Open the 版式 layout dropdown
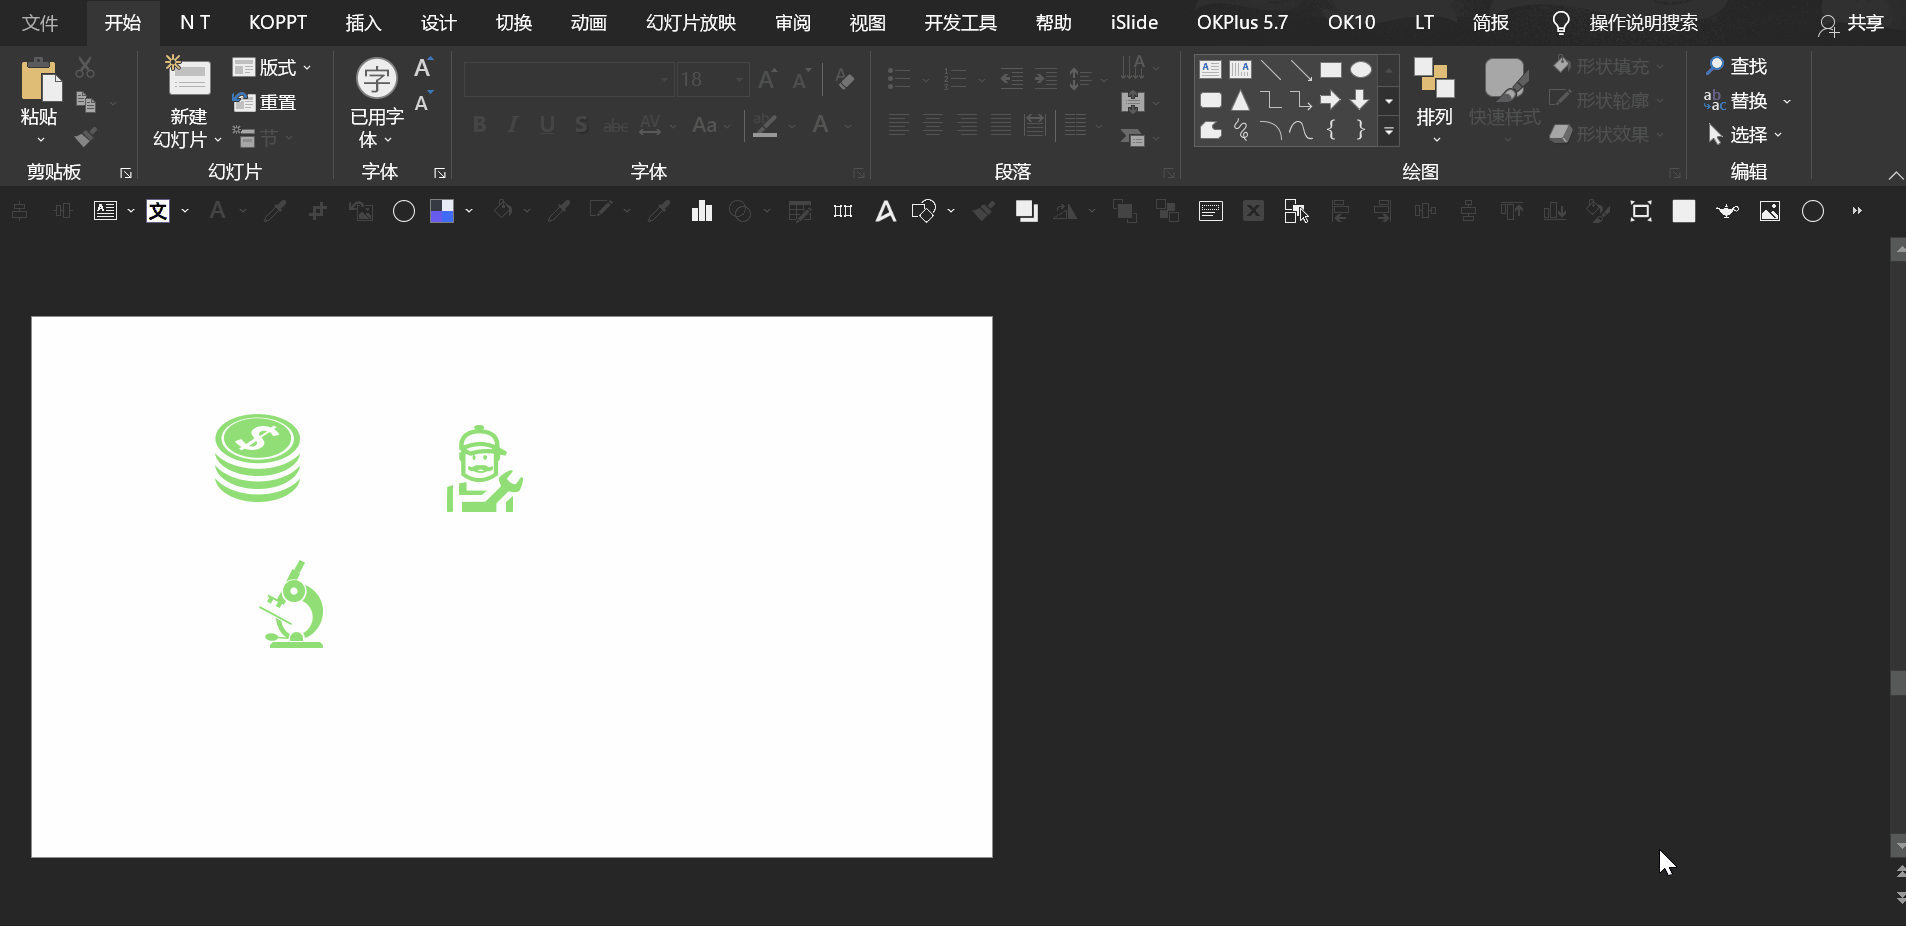Image resolution: width=1906 pixels, height=926 pixels. [272, 67]
